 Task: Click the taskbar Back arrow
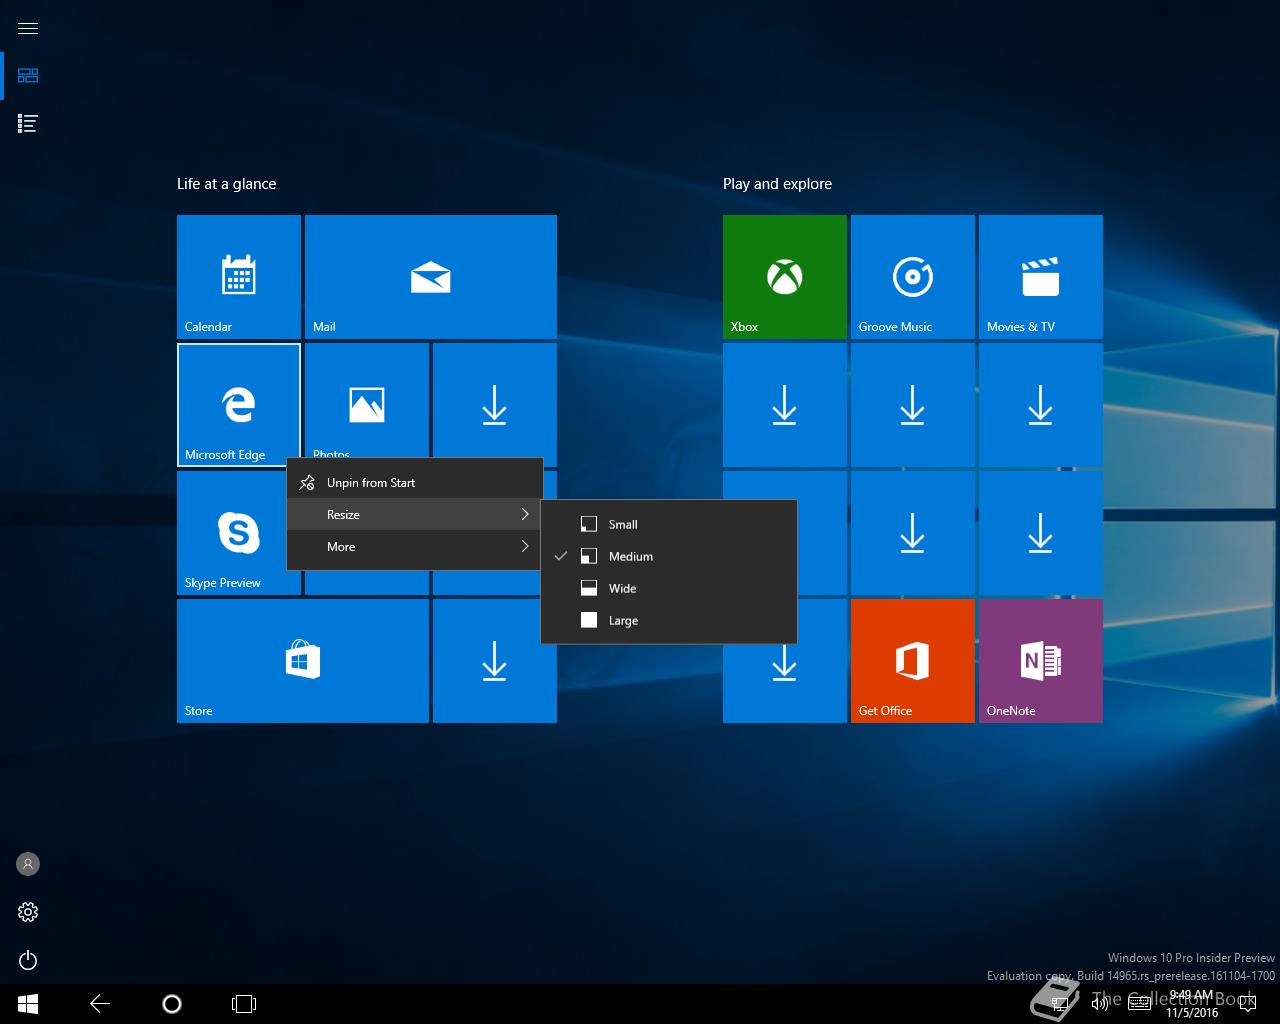tap(100, 1004)
